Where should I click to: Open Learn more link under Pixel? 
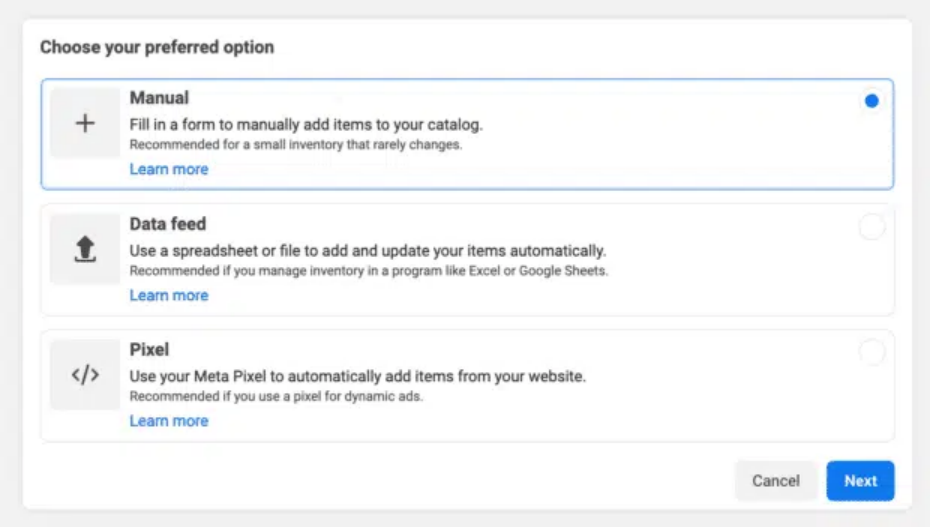169,421
